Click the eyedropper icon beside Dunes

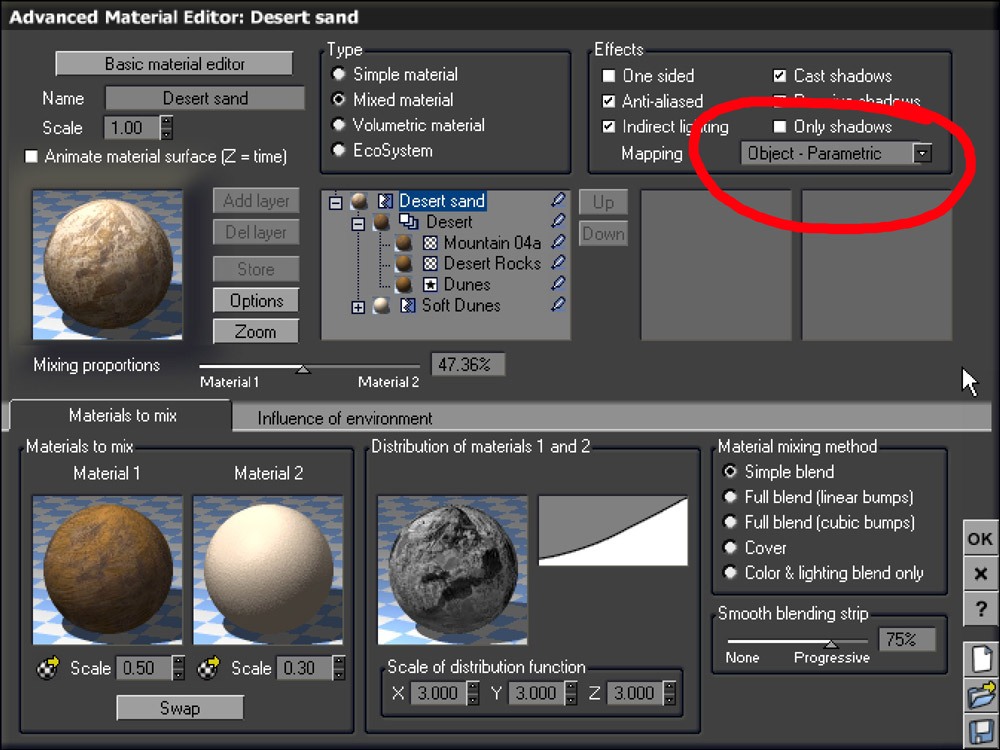pos(558,284)
